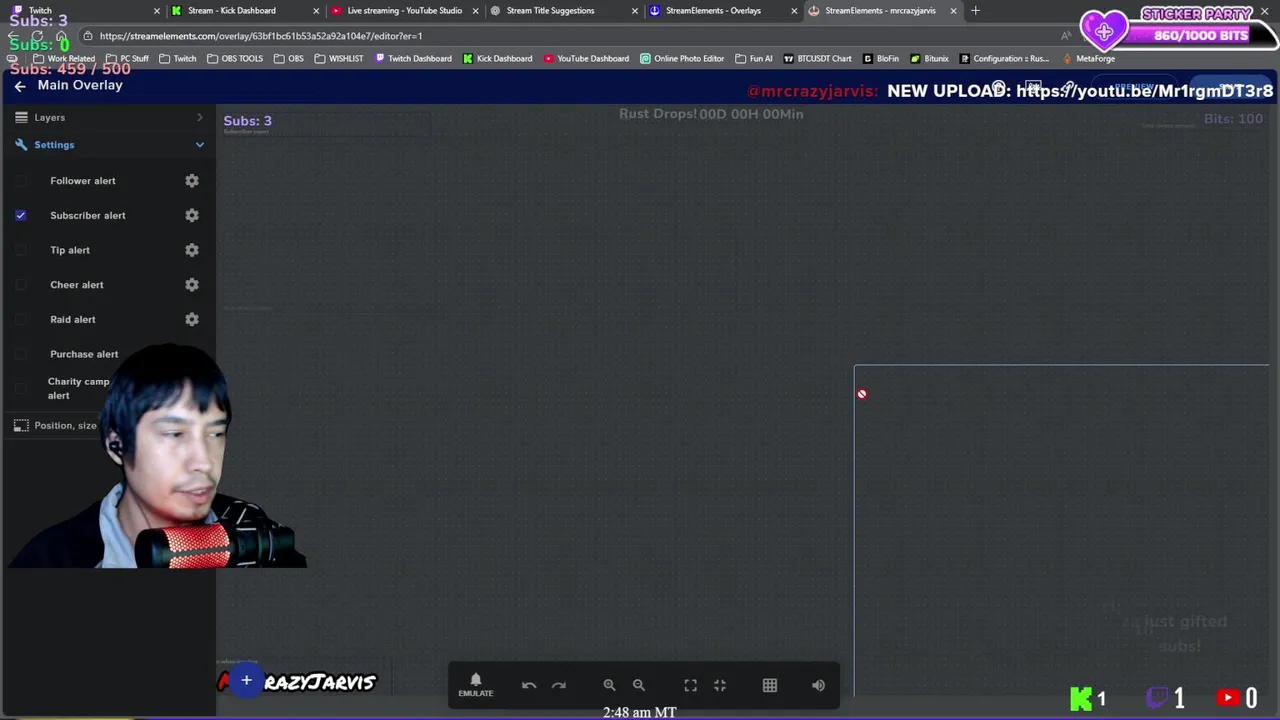The height and width of the screenshot is (720, 1280).
Task: Open the Fun AI bookmarks folder
Action: [x=754, y=58]
